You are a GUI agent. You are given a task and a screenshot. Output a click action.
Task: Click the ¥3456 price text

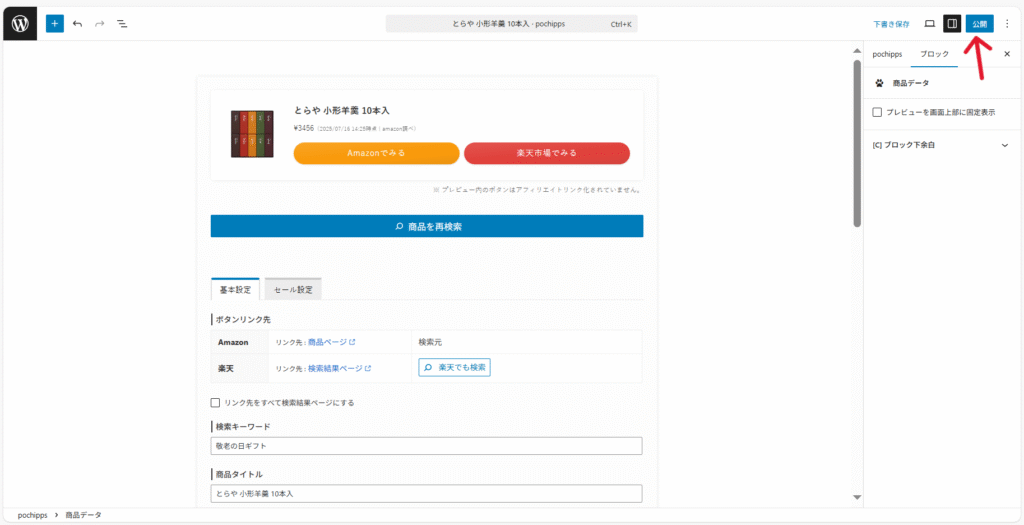(304, 128)
